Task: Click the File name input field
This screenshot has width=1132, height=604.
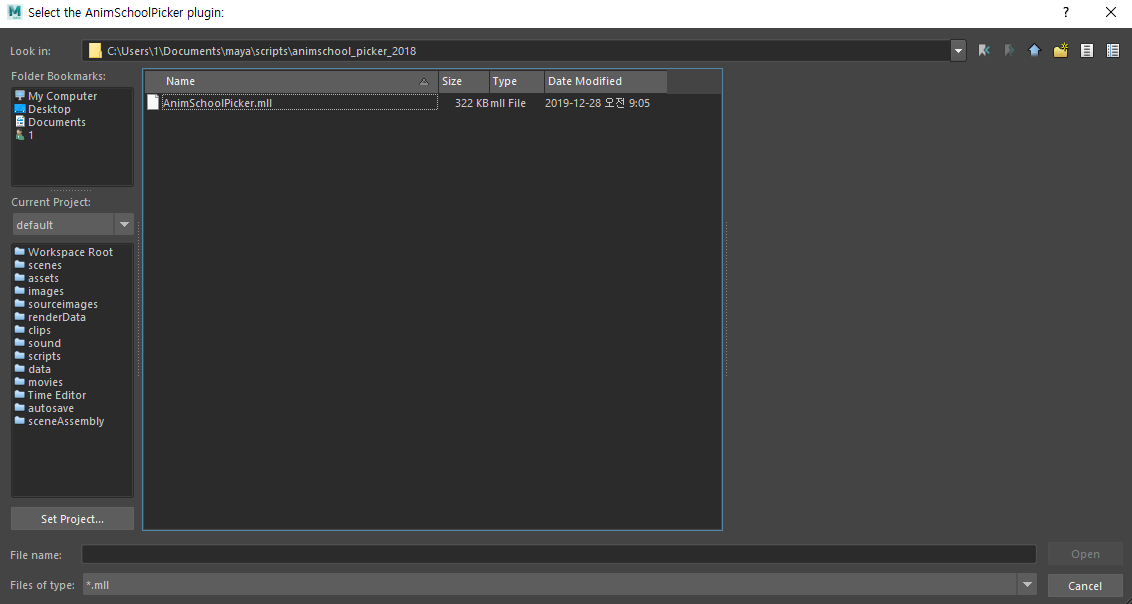Action: (559, 554)
